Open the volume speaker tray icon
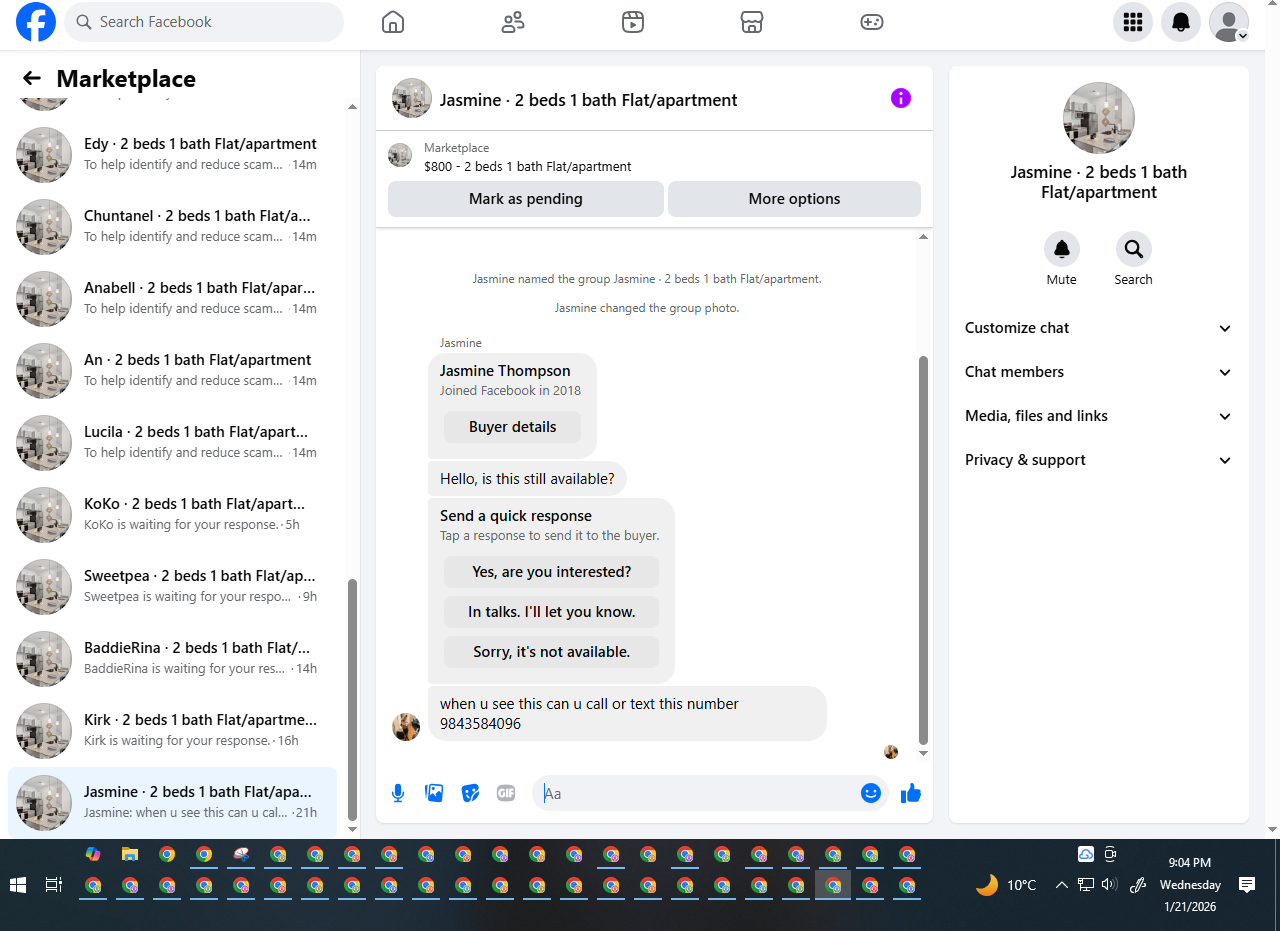The image size is (1280, 931). pos(1109,885)
